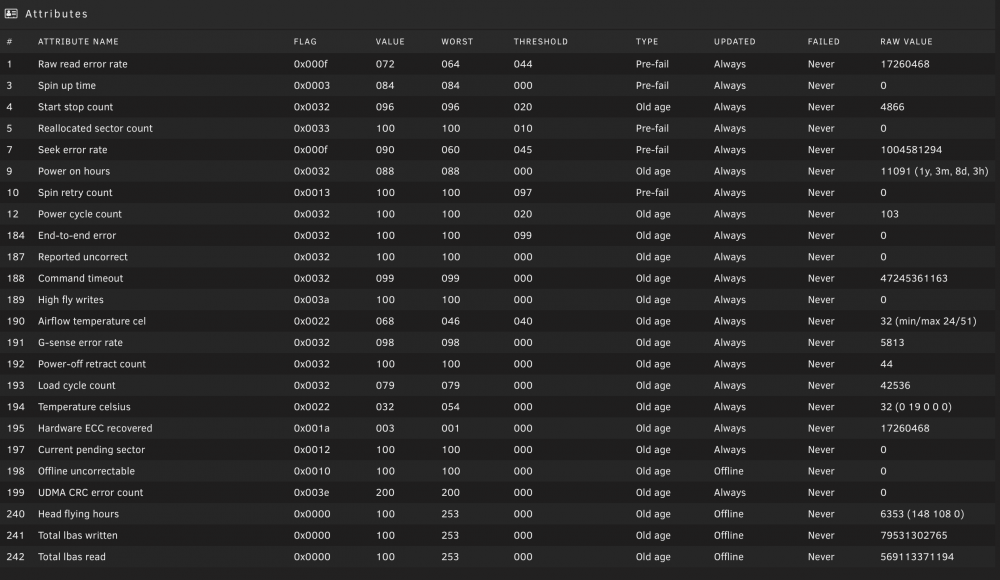This screenshot has width=1000, height=580.
Task: Click threshold 099 of End-to-end error
Action: [x=523, y=235]
